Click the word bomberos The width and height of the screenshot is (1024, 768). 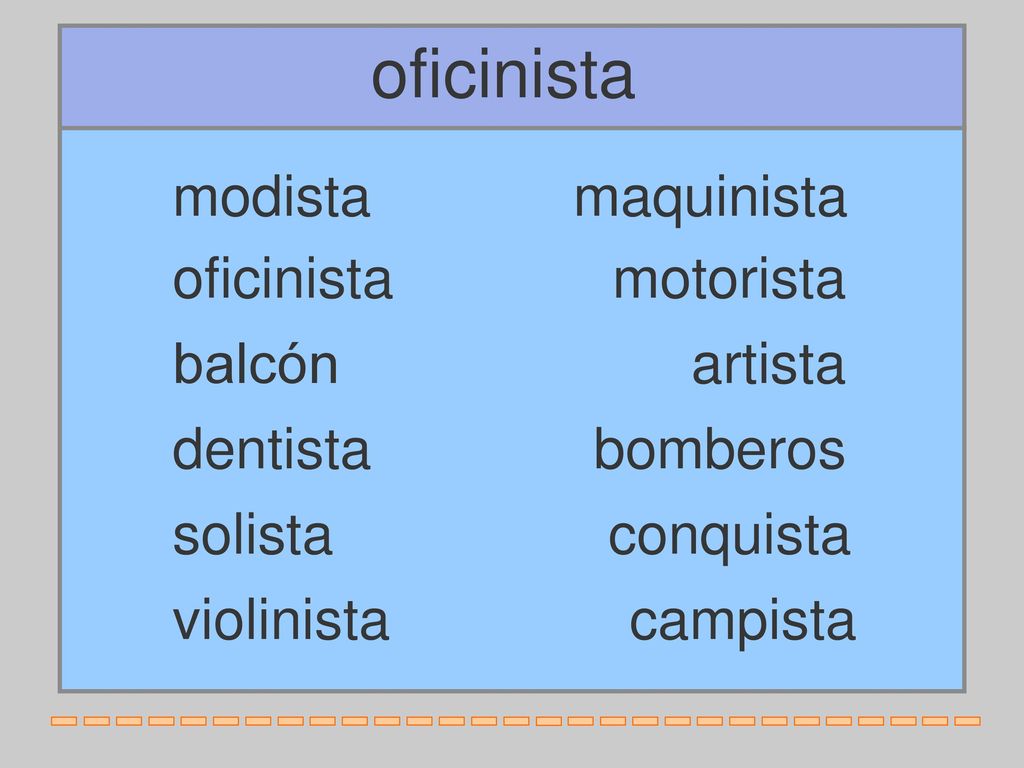pos(719,449)
